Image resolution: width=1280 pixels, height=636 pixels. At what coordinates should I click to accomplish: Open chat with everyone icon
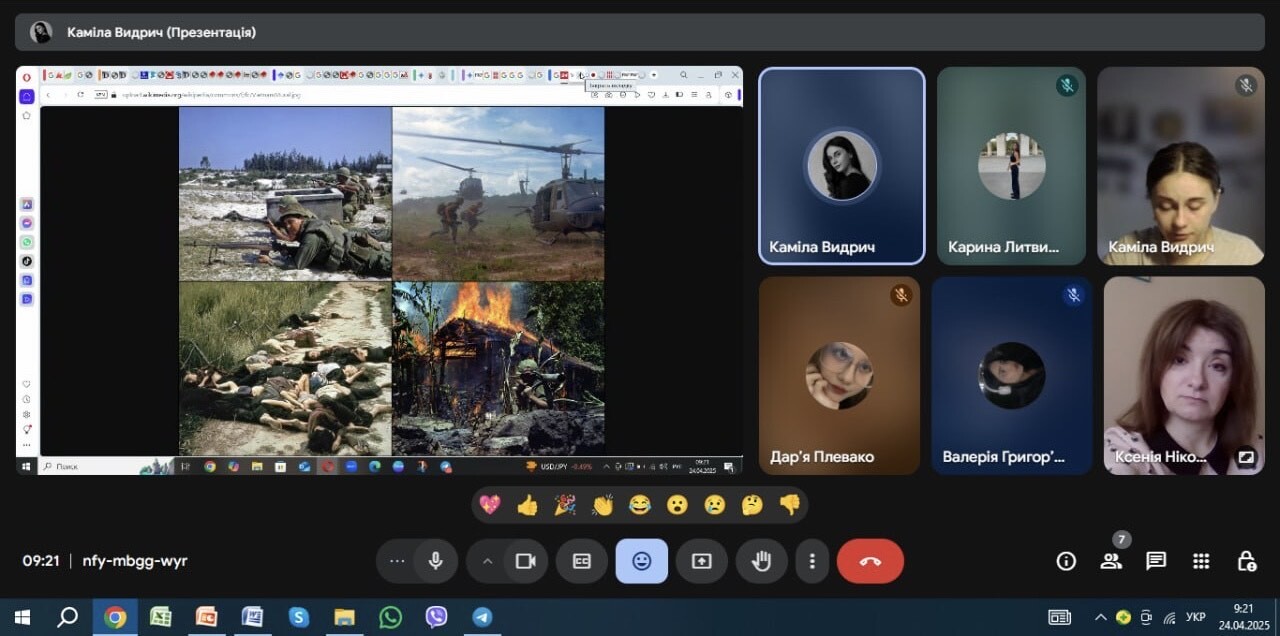1156,561
